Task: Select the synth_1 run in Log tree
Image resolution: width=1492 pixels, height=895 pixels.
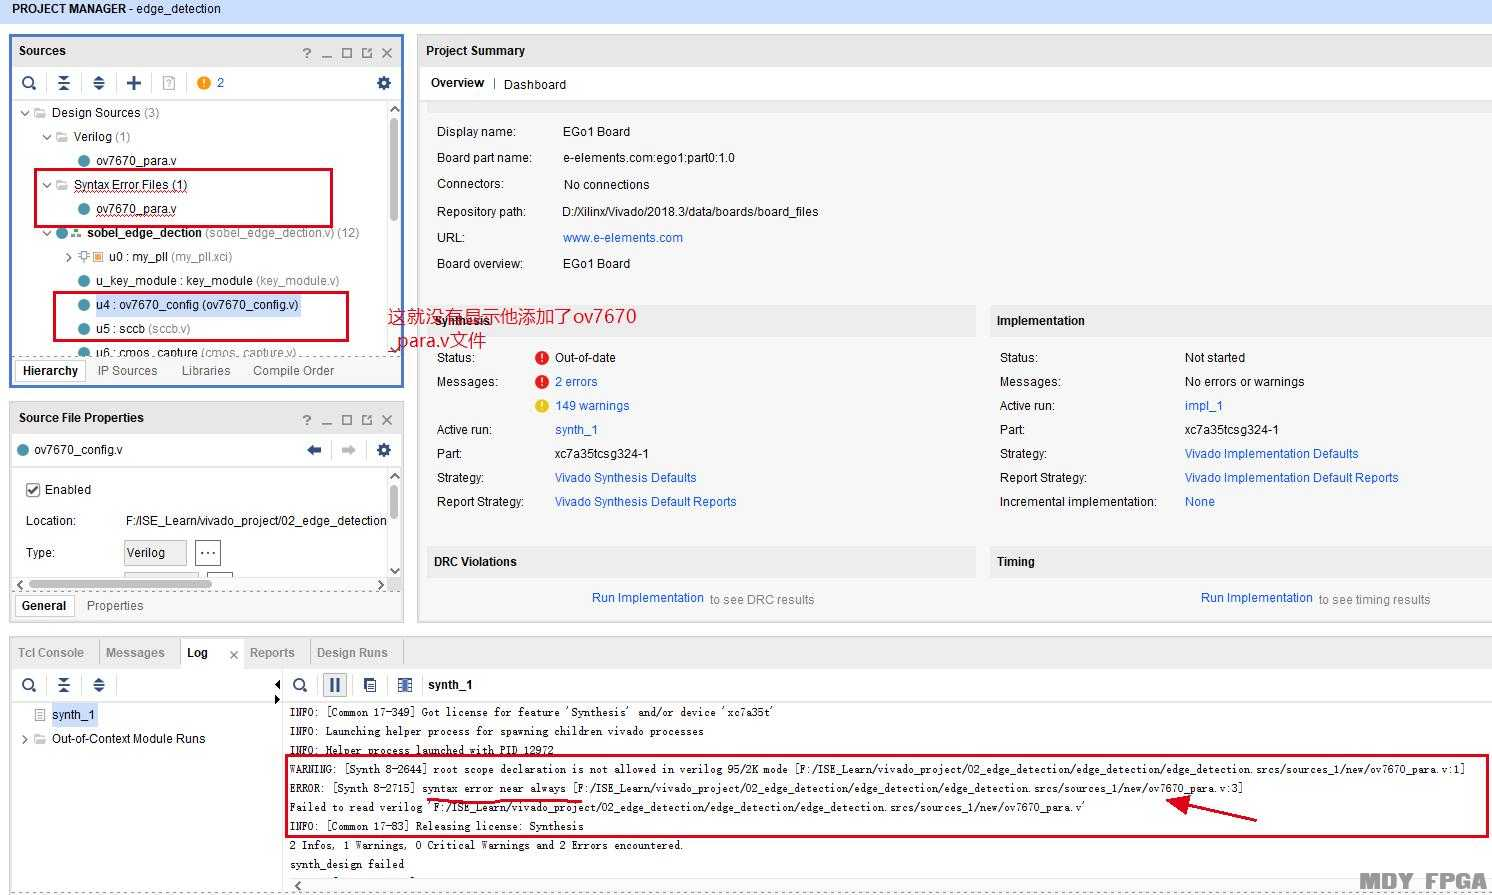Action: tap(73, 715)
